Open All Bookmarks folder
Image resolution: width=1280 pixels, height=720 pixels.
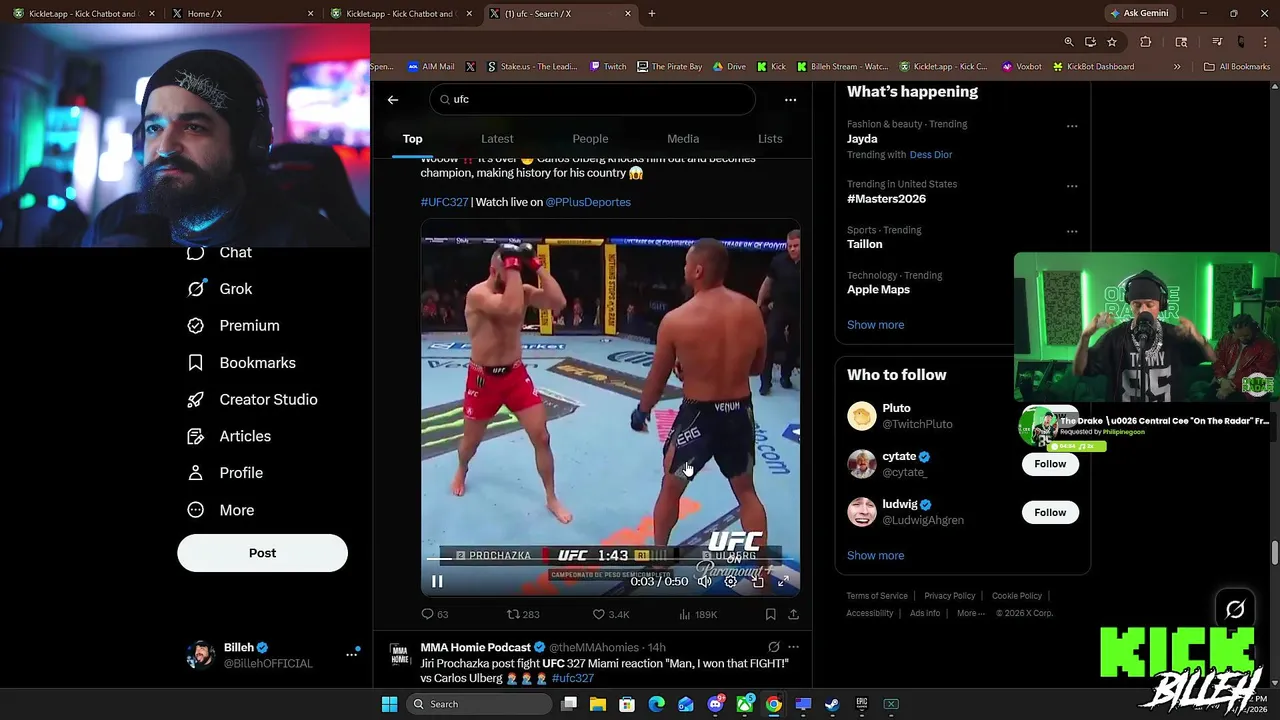tap(1237, 67)
